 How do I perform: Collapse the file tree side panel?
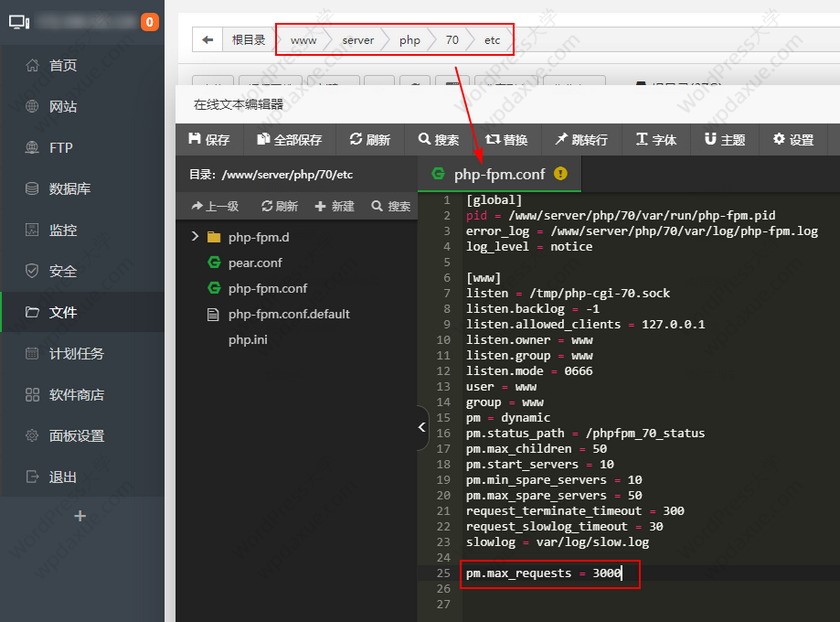[422, 428]
